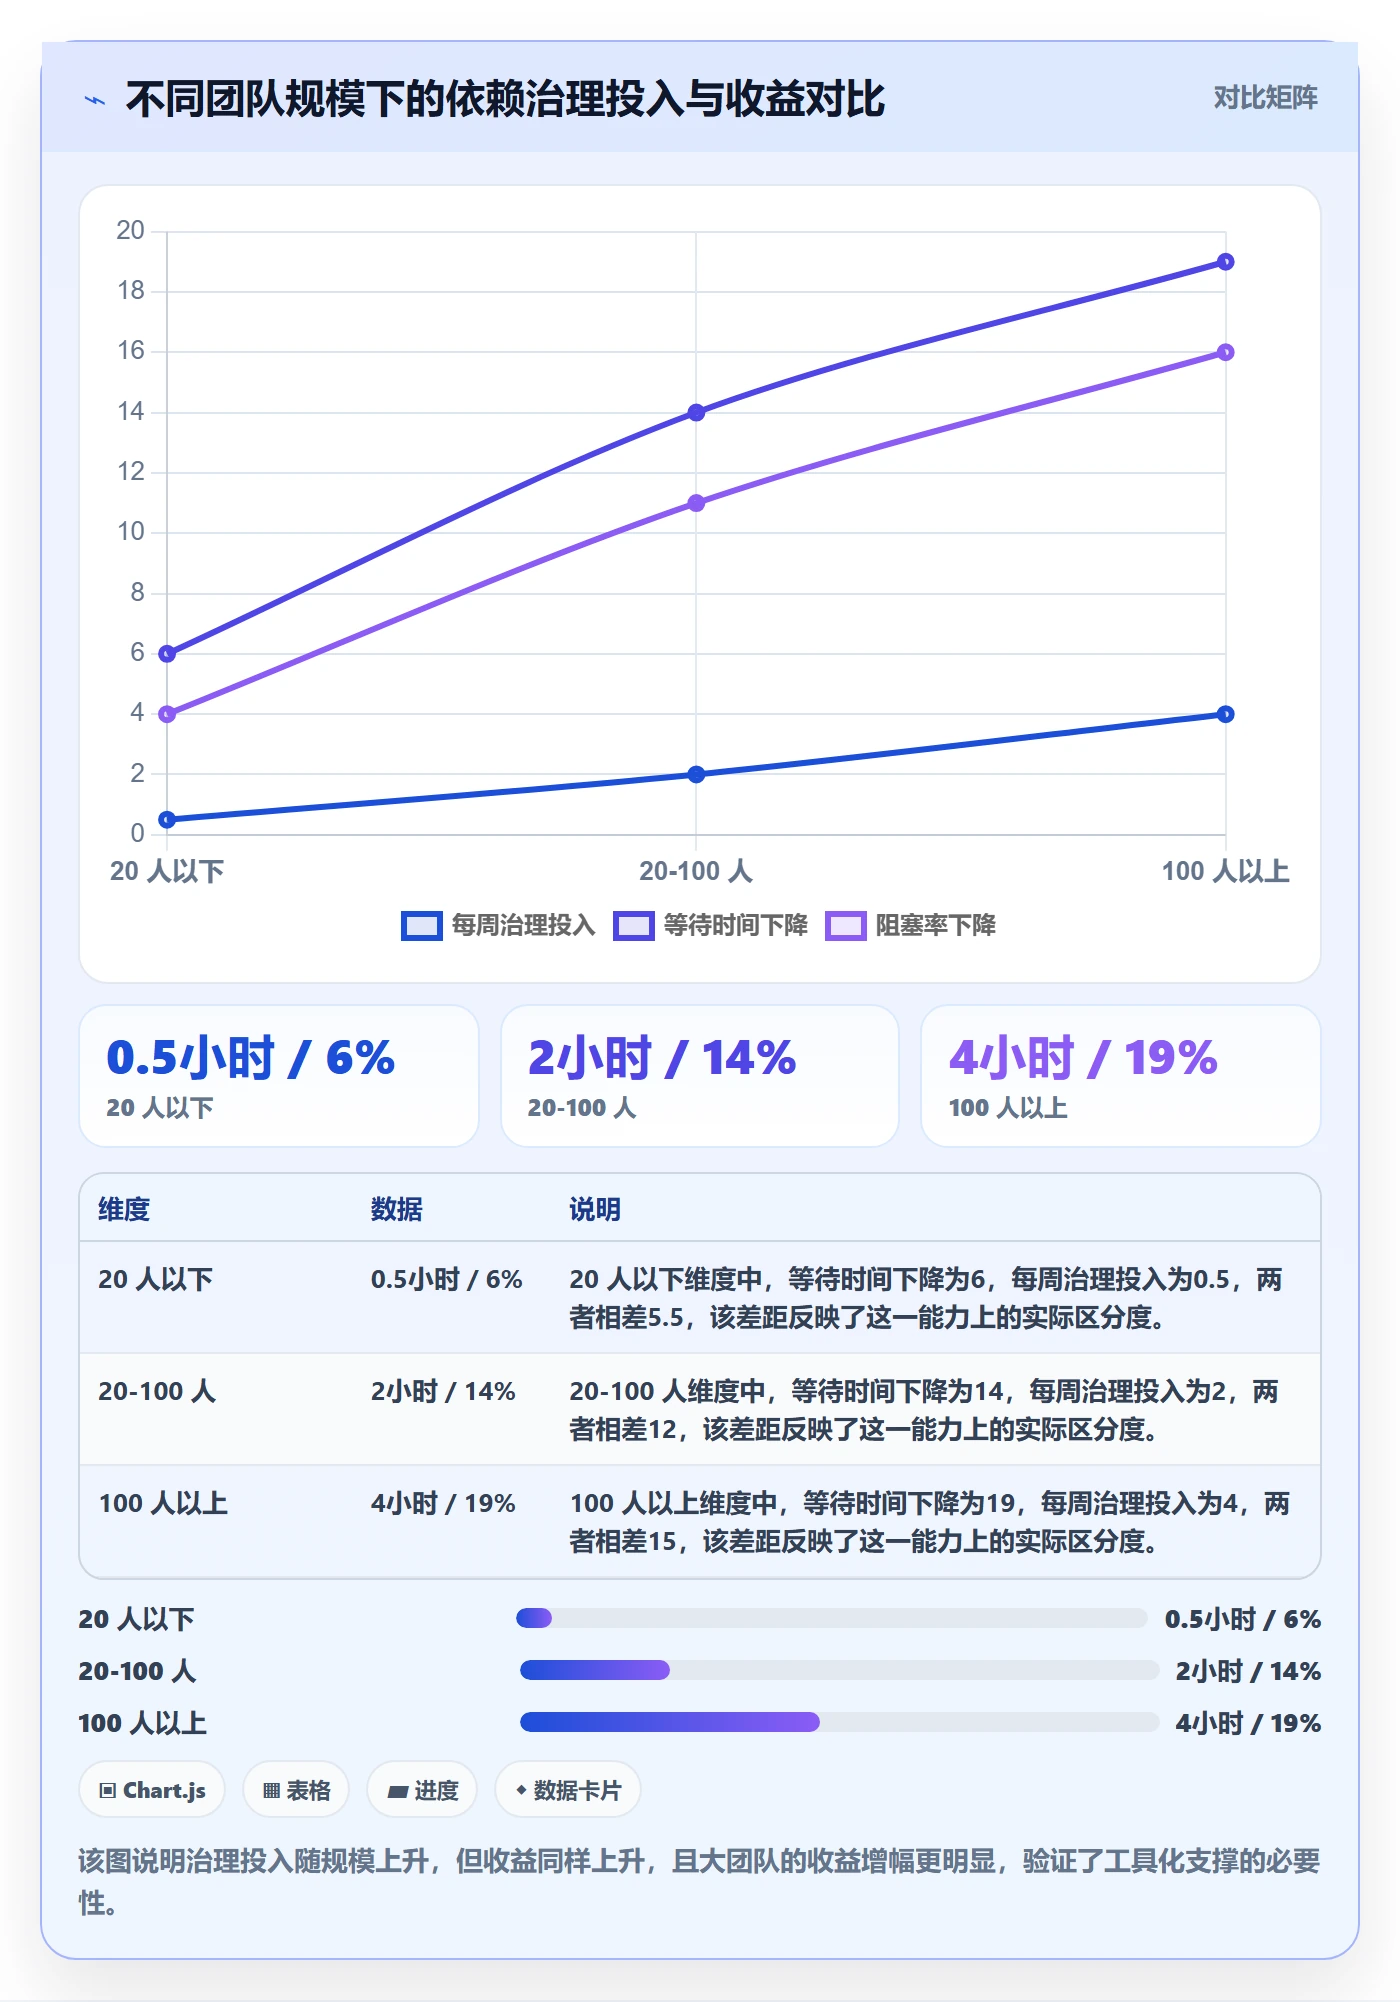Click the 每周治理投入 data point at 2
Screen dimensions: 1400x2002
pos(696,774)
